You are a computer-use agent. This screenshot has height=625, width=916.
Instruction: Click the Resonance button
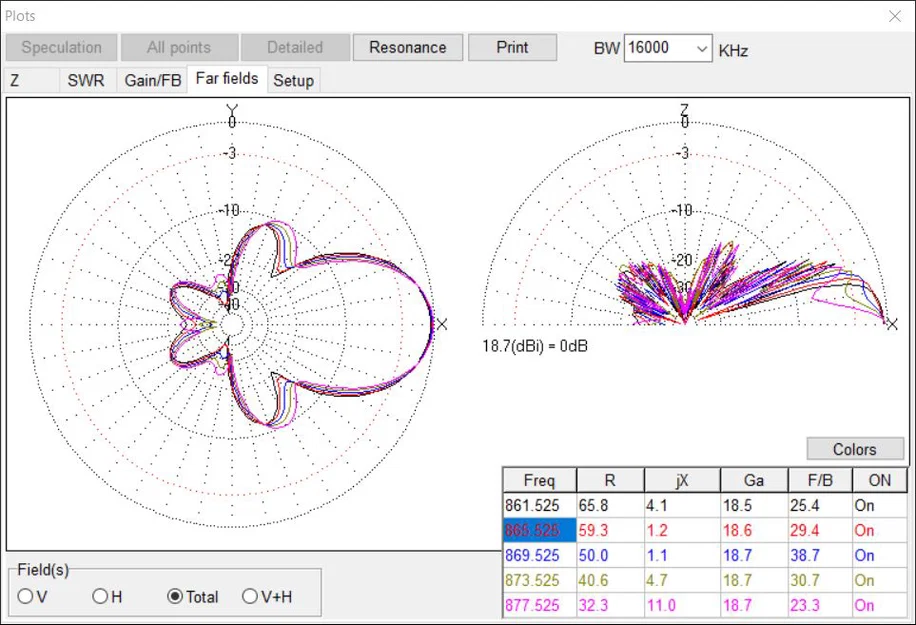407,47
